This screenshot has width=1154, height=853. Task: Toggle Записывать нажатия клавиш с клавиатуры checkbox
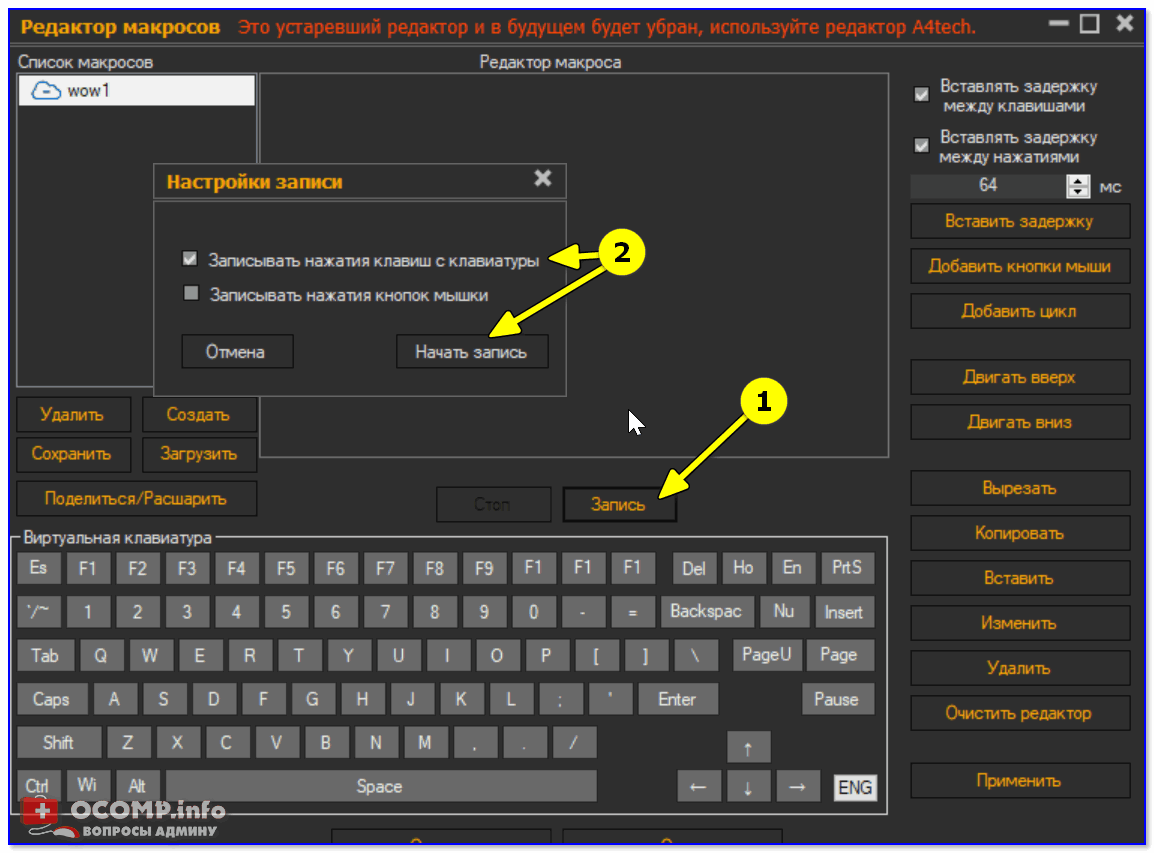pos(190,259)
